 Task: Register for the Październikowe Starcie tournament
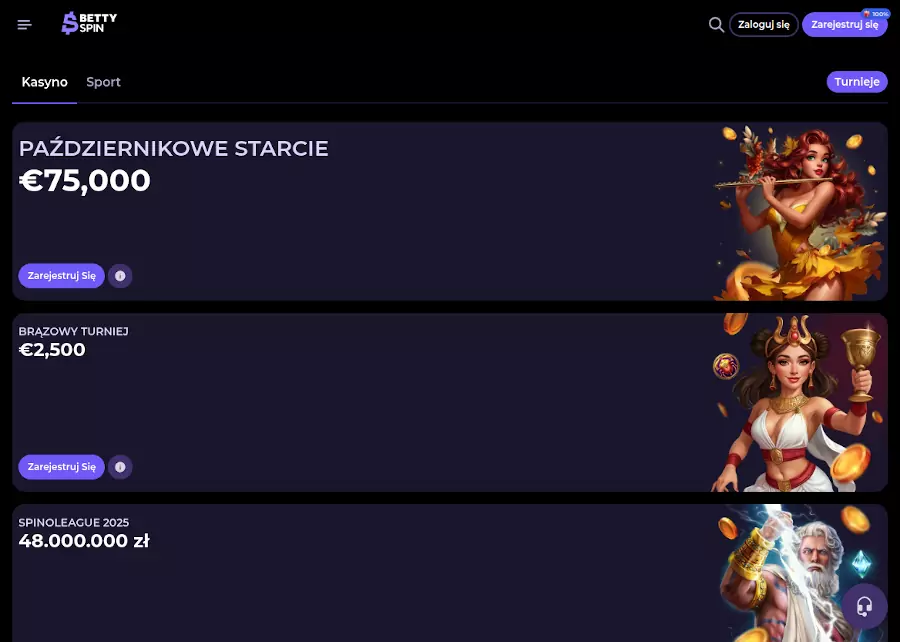click(62, 276)
